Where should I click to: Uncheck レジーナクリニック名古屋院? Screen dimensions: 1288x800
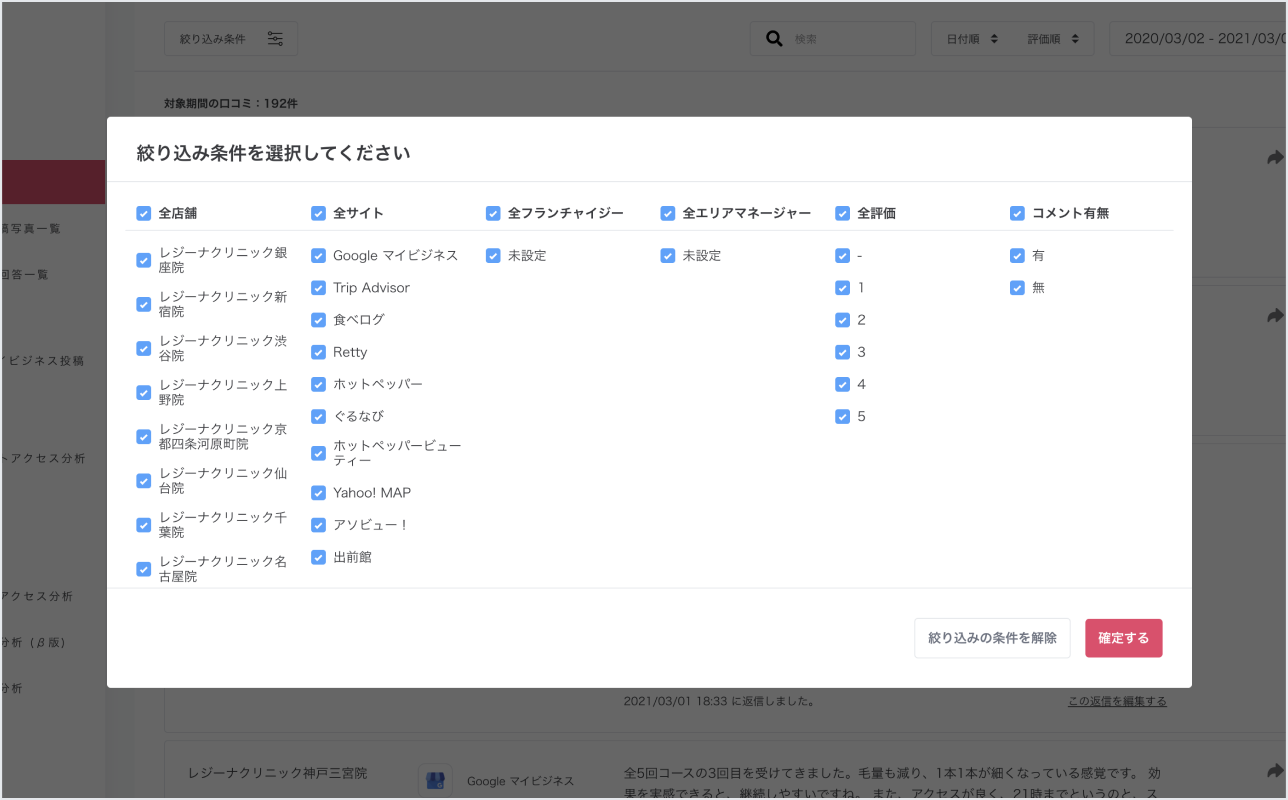[143, 569]
